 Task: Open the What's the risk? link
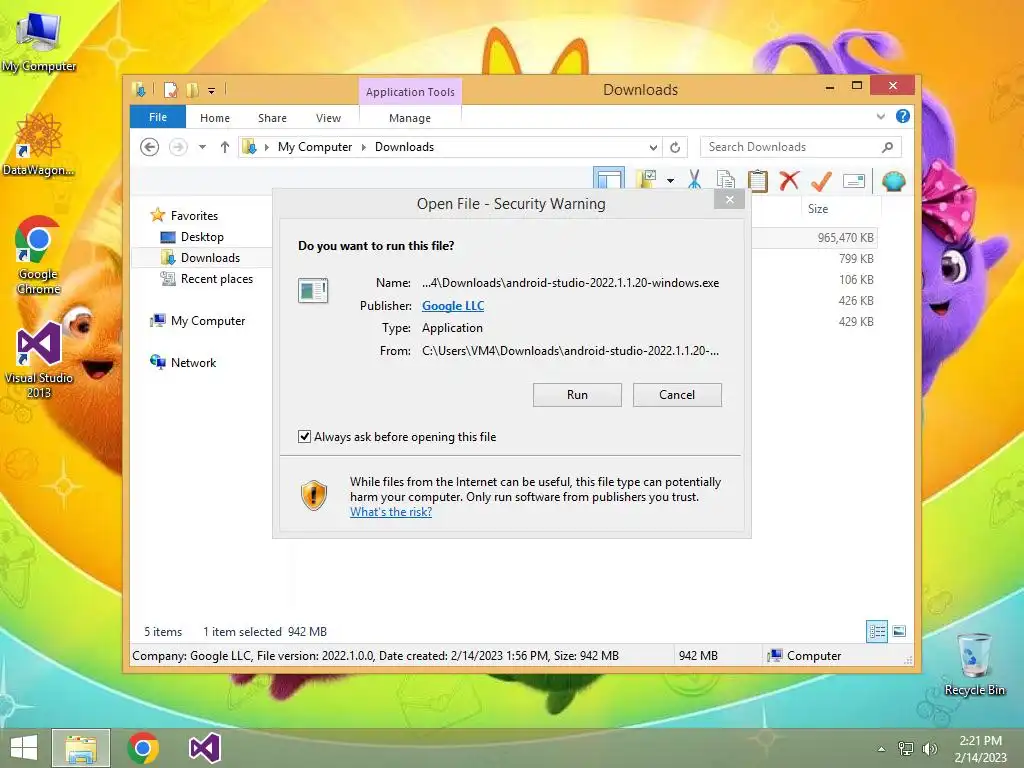pyautogui.click(x=391, y=512)
